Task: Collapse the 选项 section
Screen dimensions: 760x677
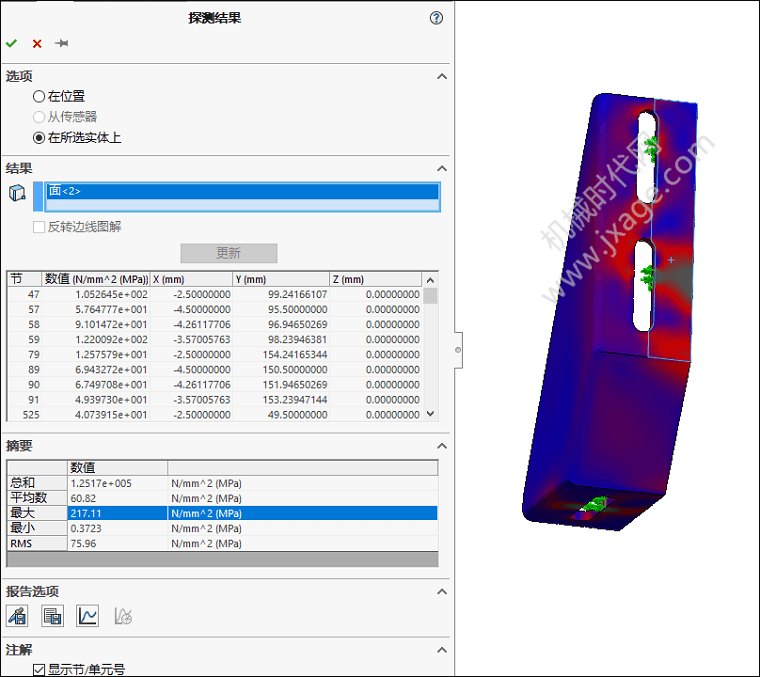Action: point(442,77)
